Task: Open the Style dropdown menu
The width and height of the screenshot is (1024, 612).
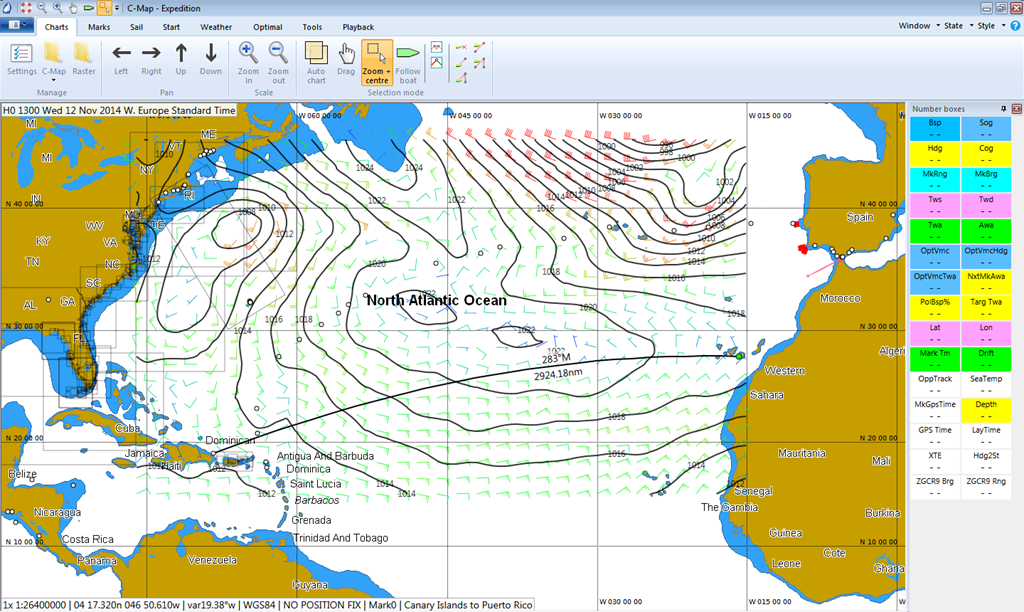Action: (x=991, y=25)
